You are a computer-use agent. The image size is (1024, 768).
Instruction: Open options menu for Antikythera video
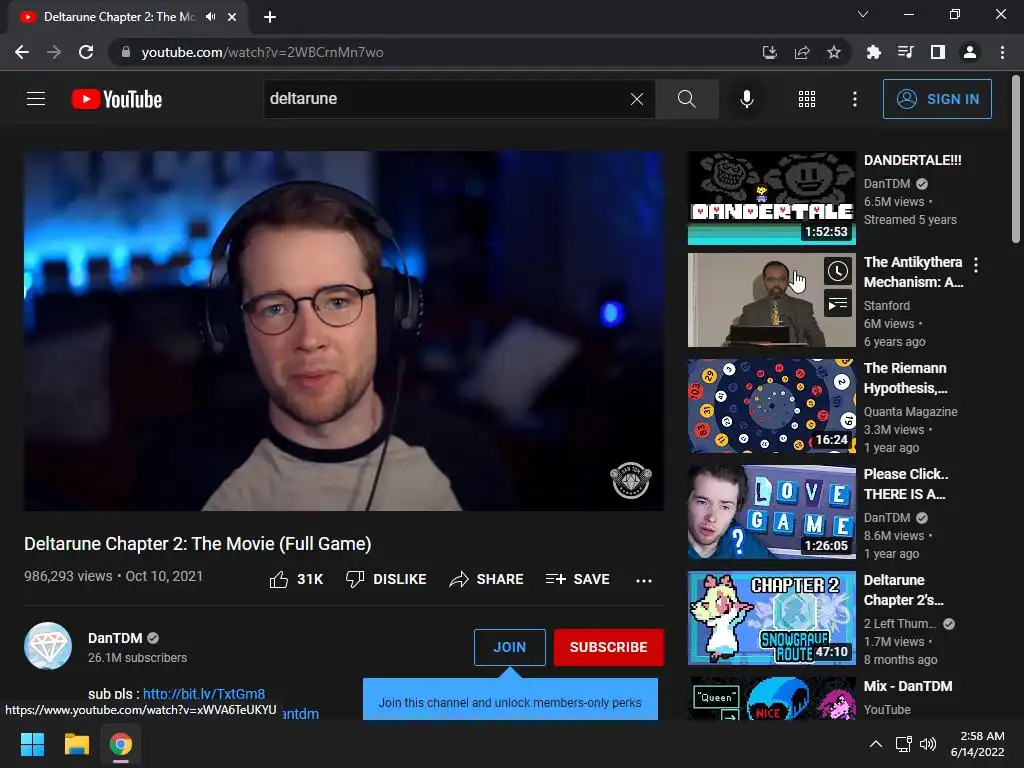coord(976,265)
